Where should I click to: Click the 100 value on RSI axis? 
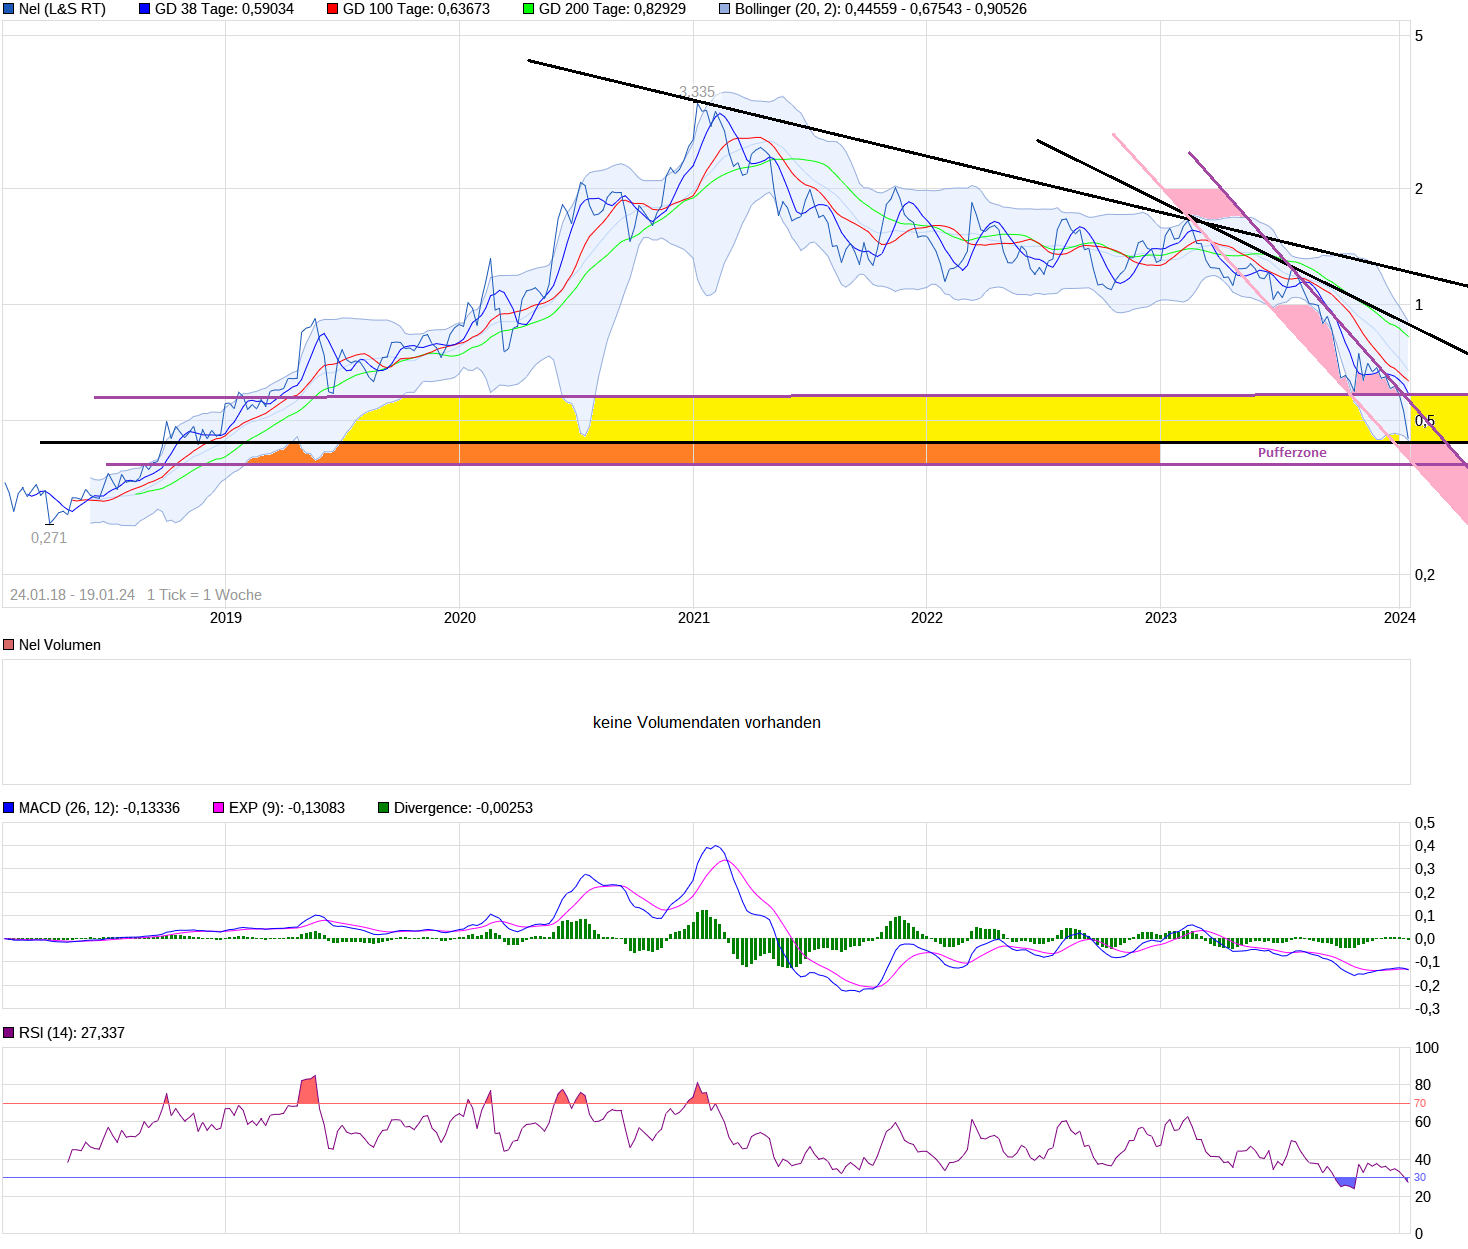coord(1427,1048)
